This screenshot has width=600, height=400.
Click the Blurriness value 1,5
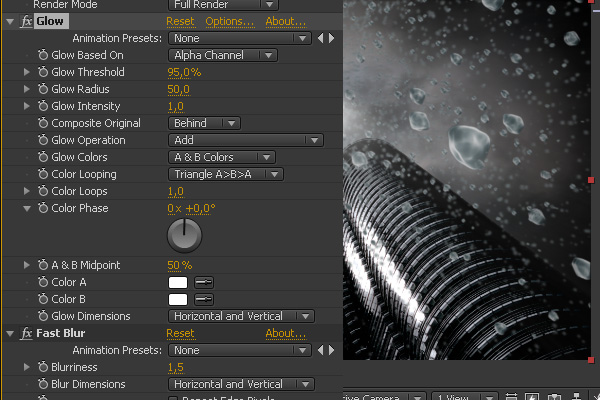tap(176, 367)
